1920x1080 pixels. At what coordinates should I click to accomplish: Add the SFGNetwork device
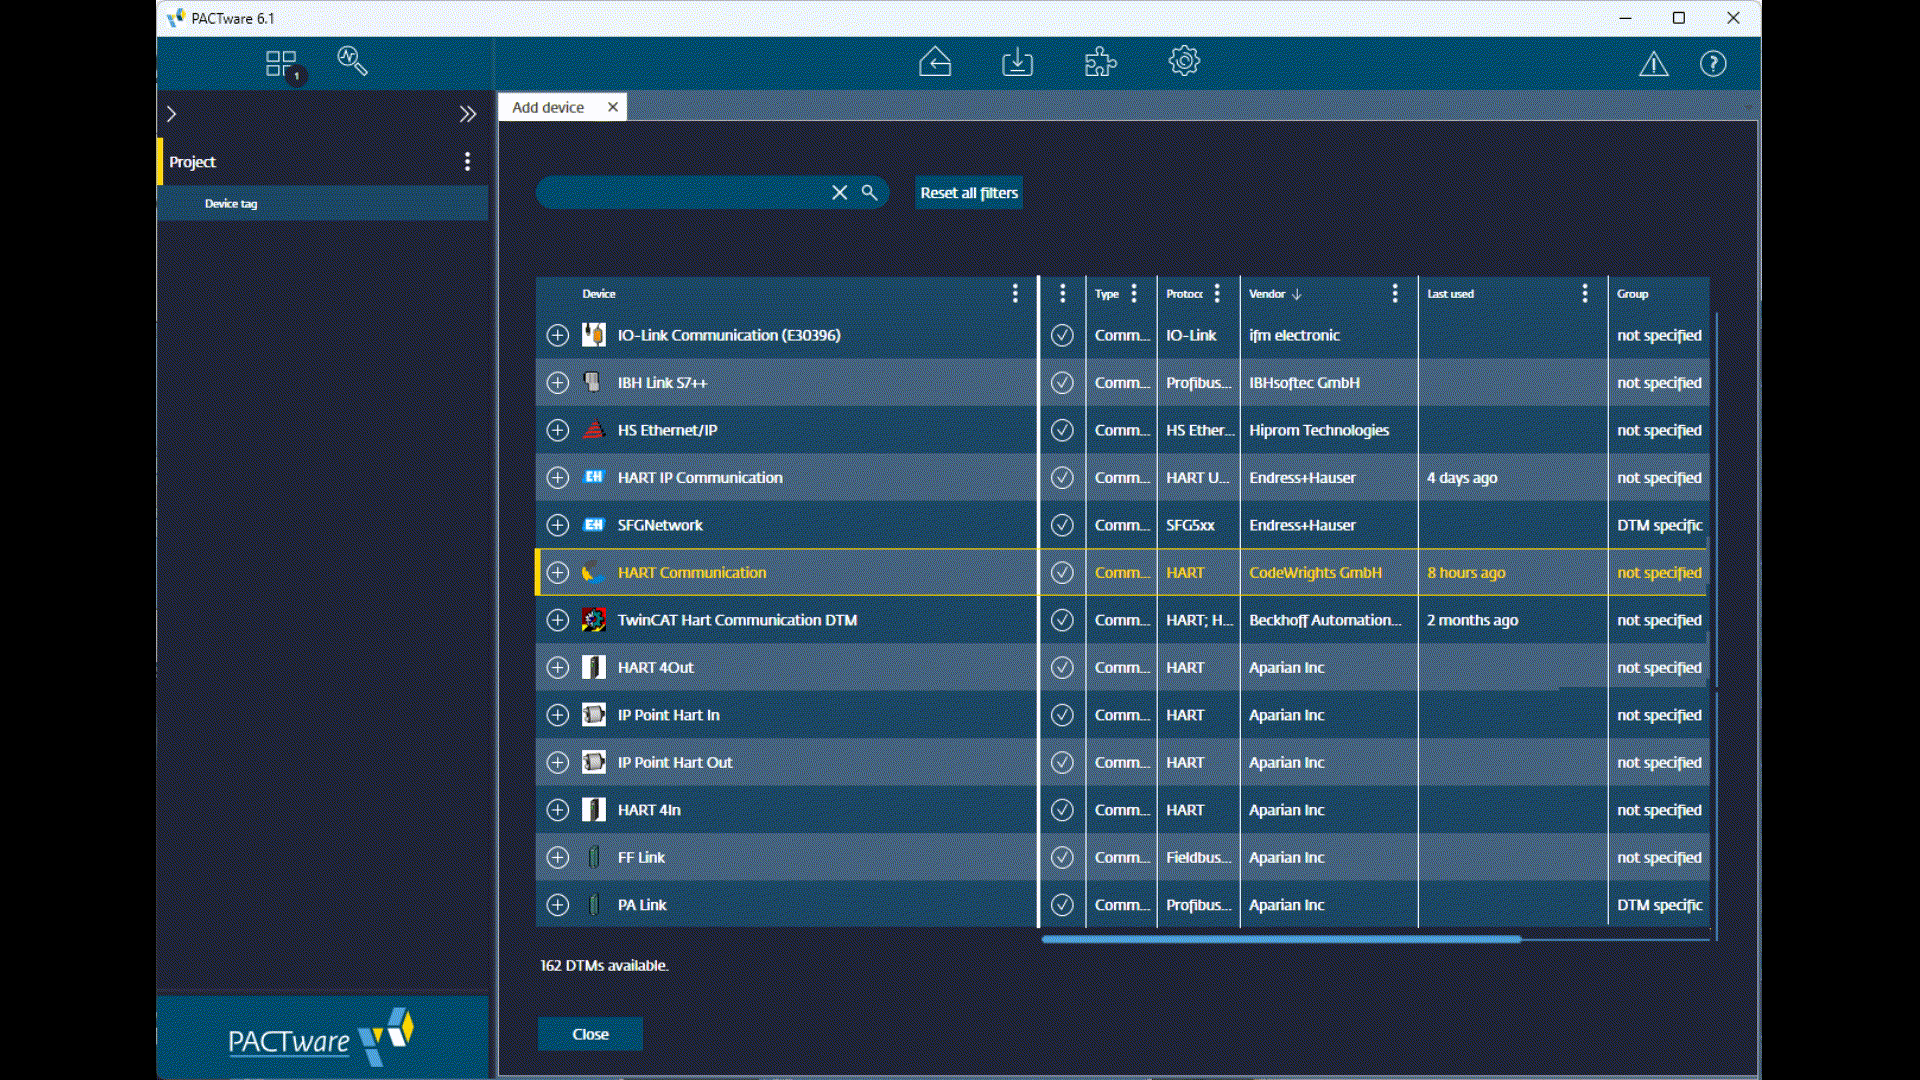558,525
